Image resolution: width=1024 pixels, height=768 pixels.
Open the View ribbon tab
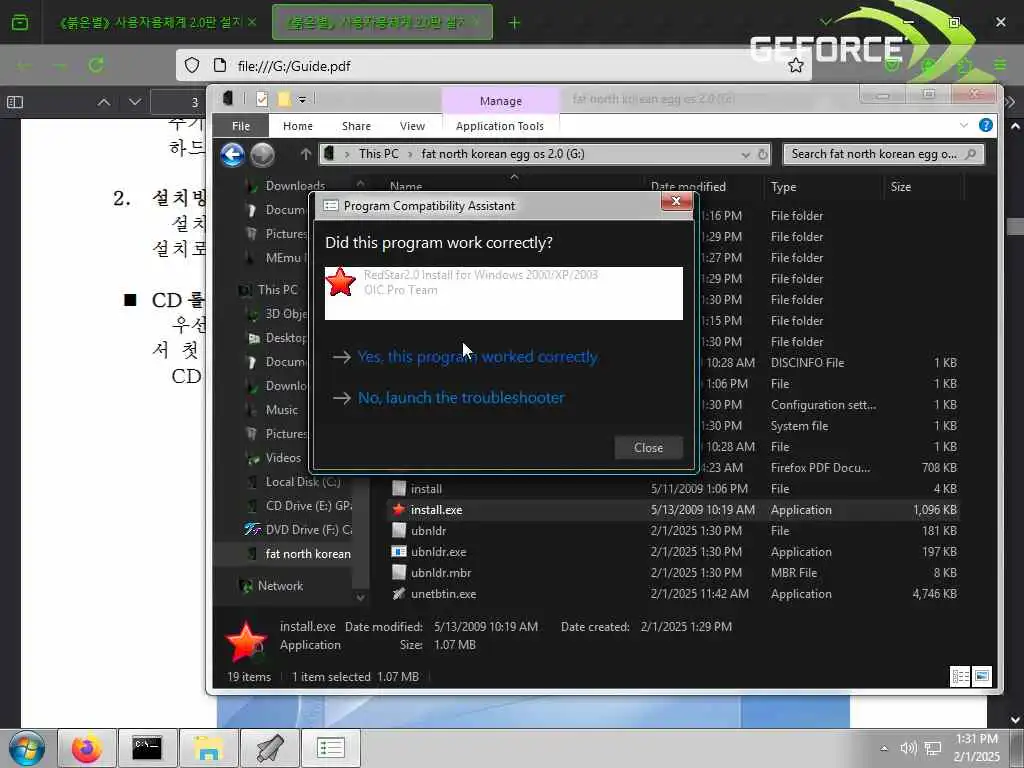(x=412, y=126)
